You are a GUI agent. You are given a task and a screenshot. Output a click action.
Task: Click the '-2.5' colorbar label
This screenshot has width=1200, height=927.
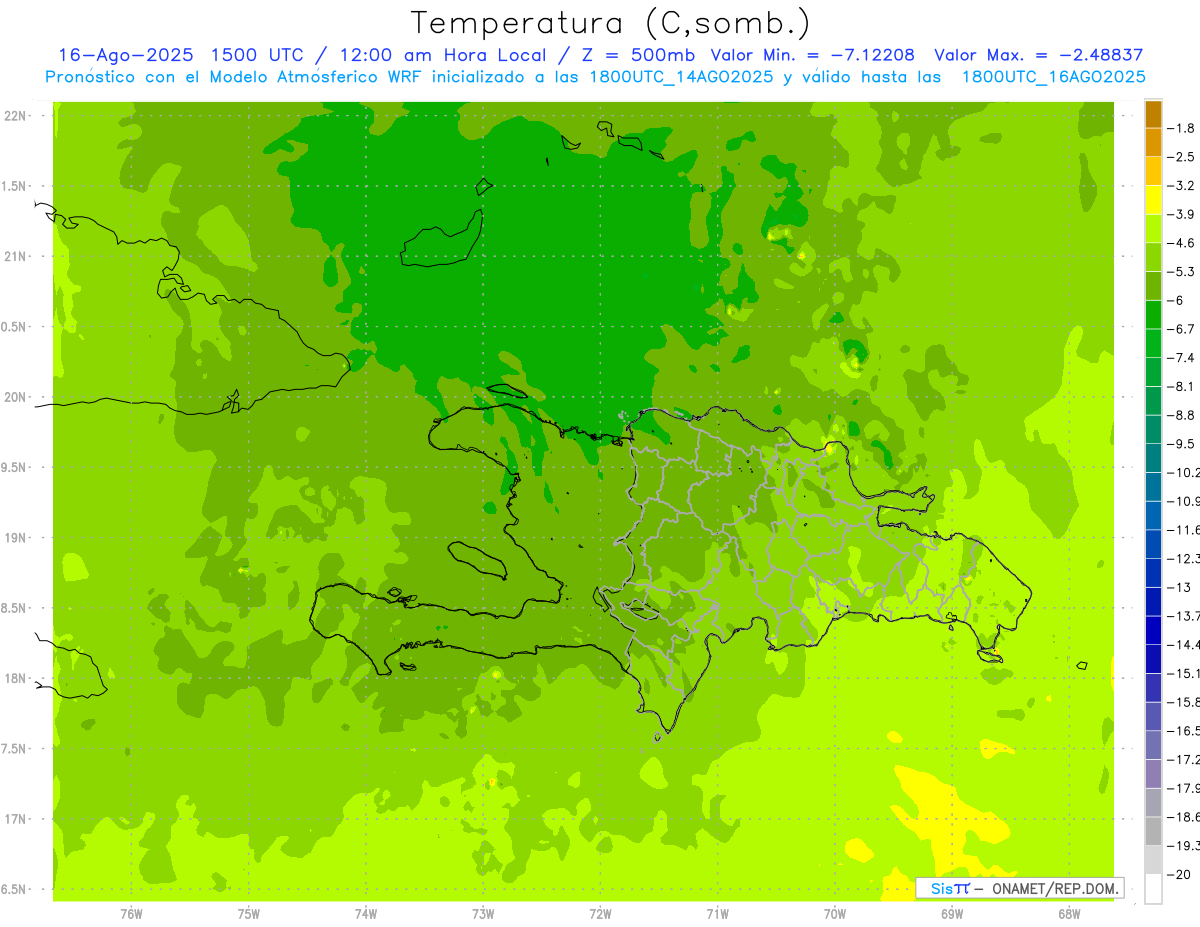1182,157
